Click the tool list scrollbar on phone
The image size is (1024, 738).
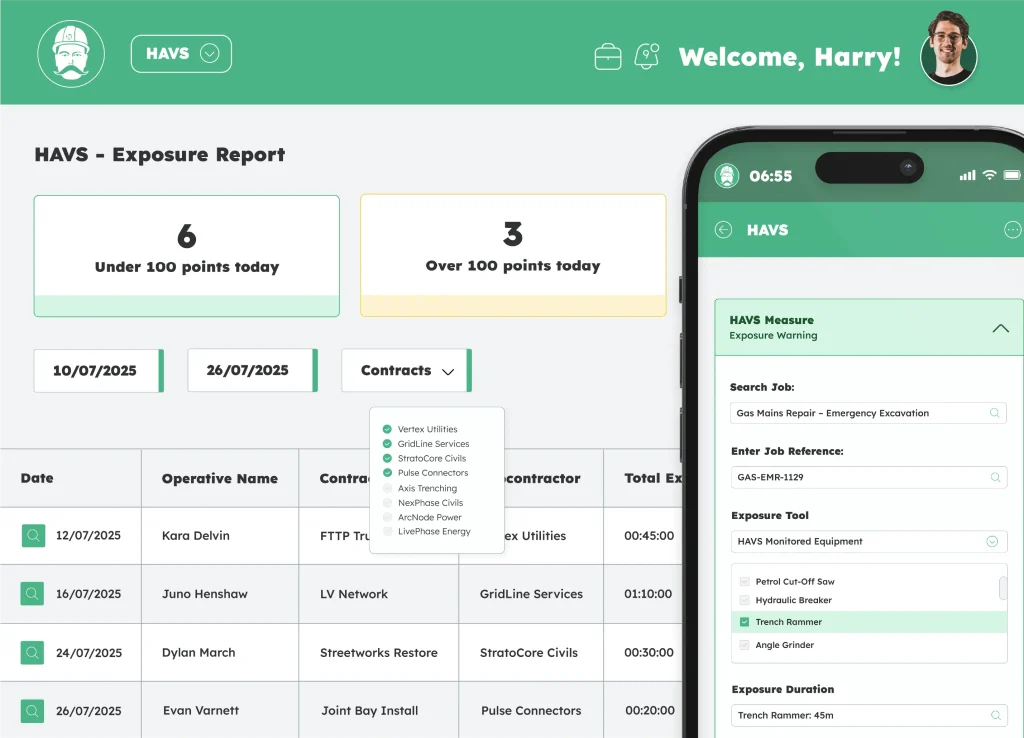1002,588
